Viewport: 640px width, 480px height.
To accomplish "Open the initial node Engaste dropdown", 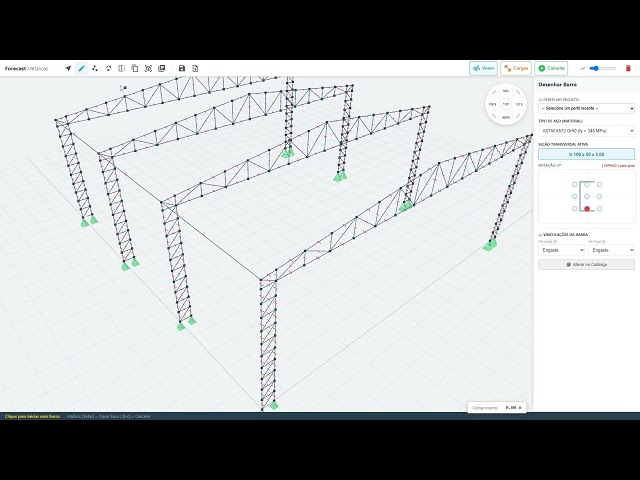I will tap(561, 250).
